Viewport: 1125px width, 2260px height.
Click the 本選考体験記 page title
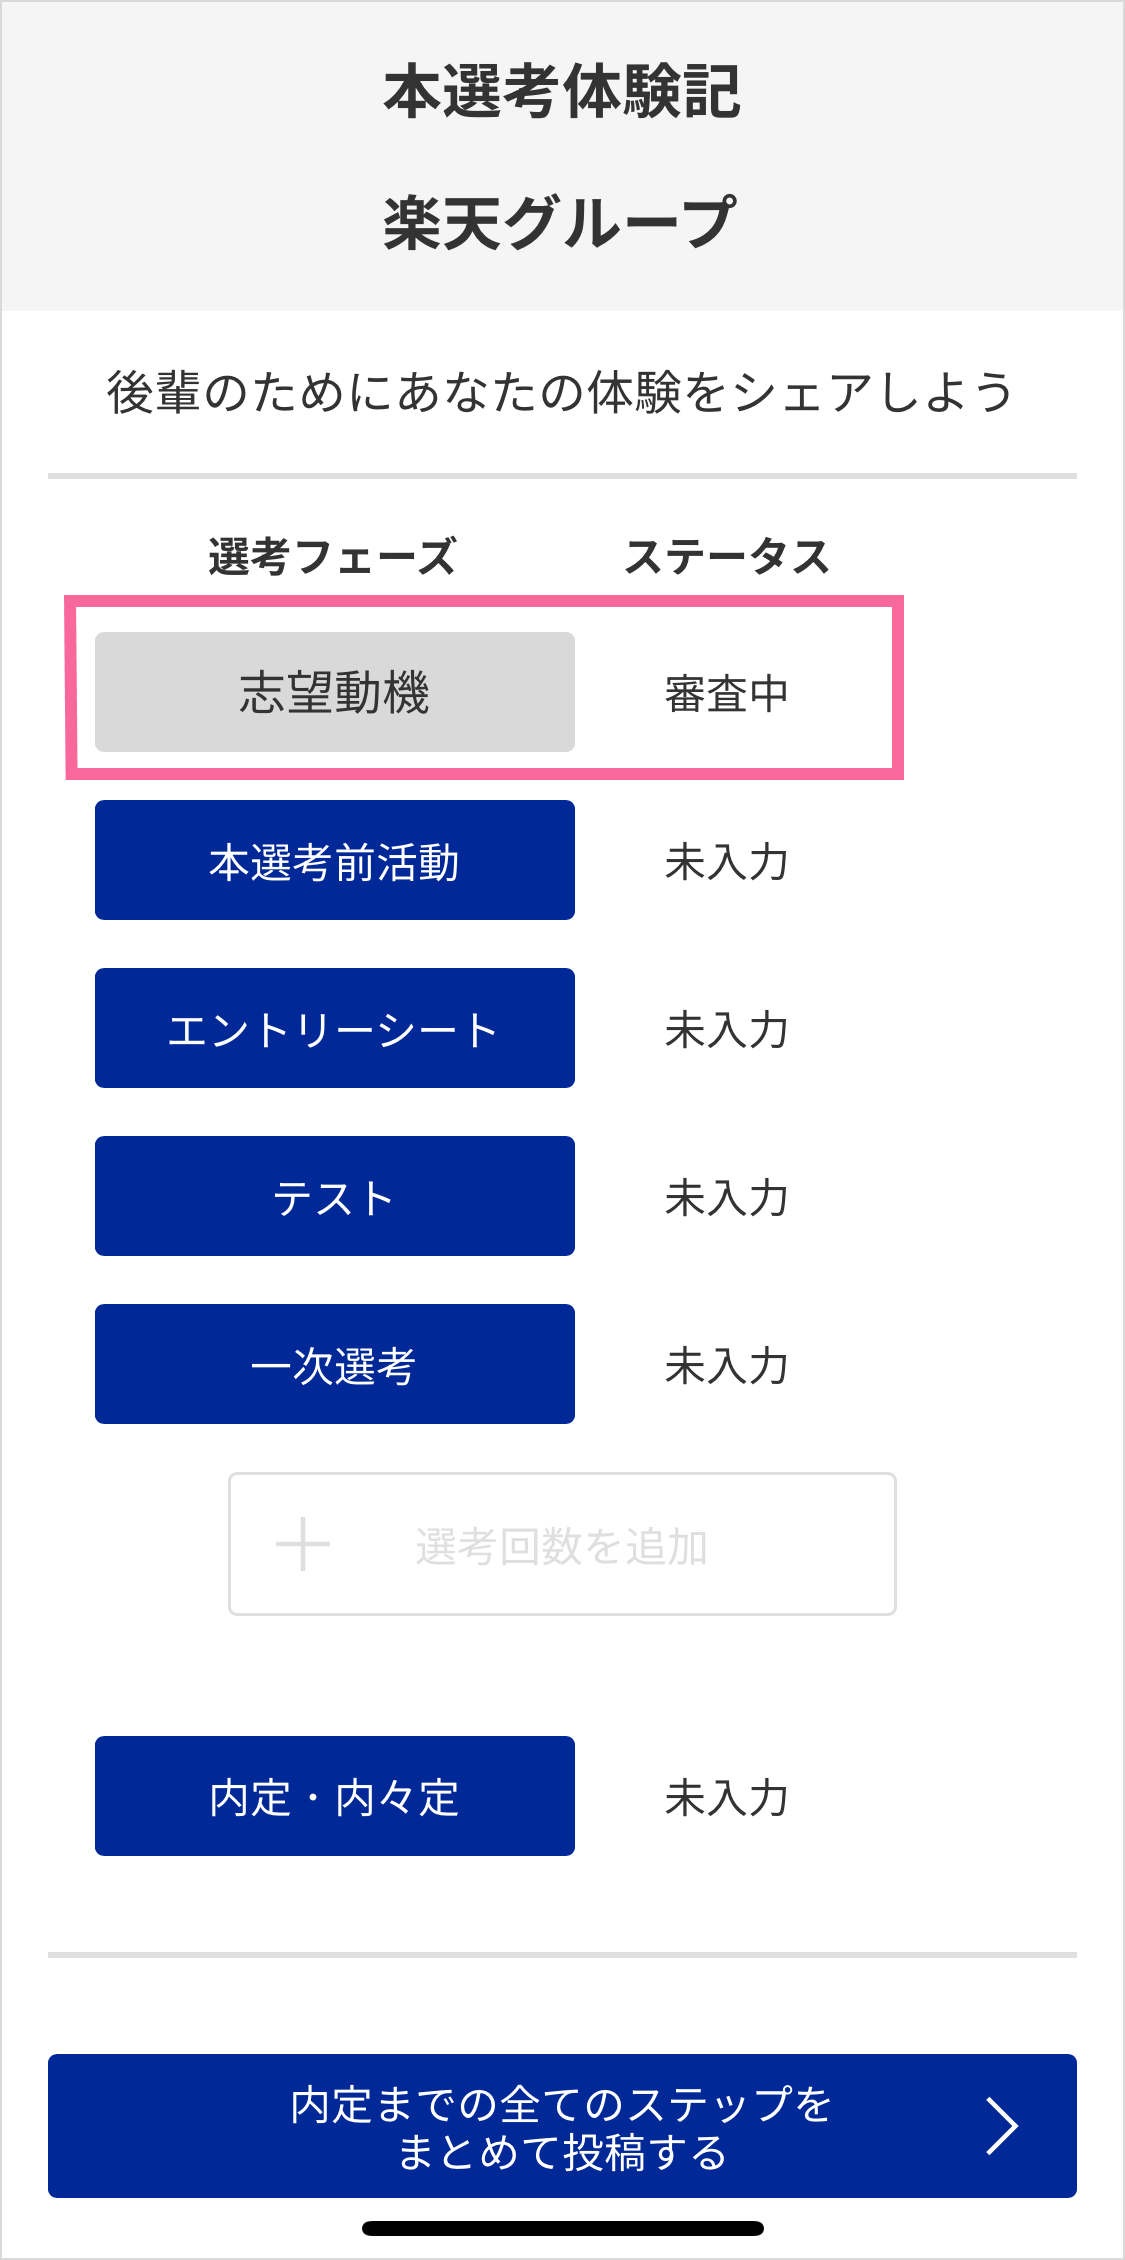pyautogui.click(x=562, y=91)
